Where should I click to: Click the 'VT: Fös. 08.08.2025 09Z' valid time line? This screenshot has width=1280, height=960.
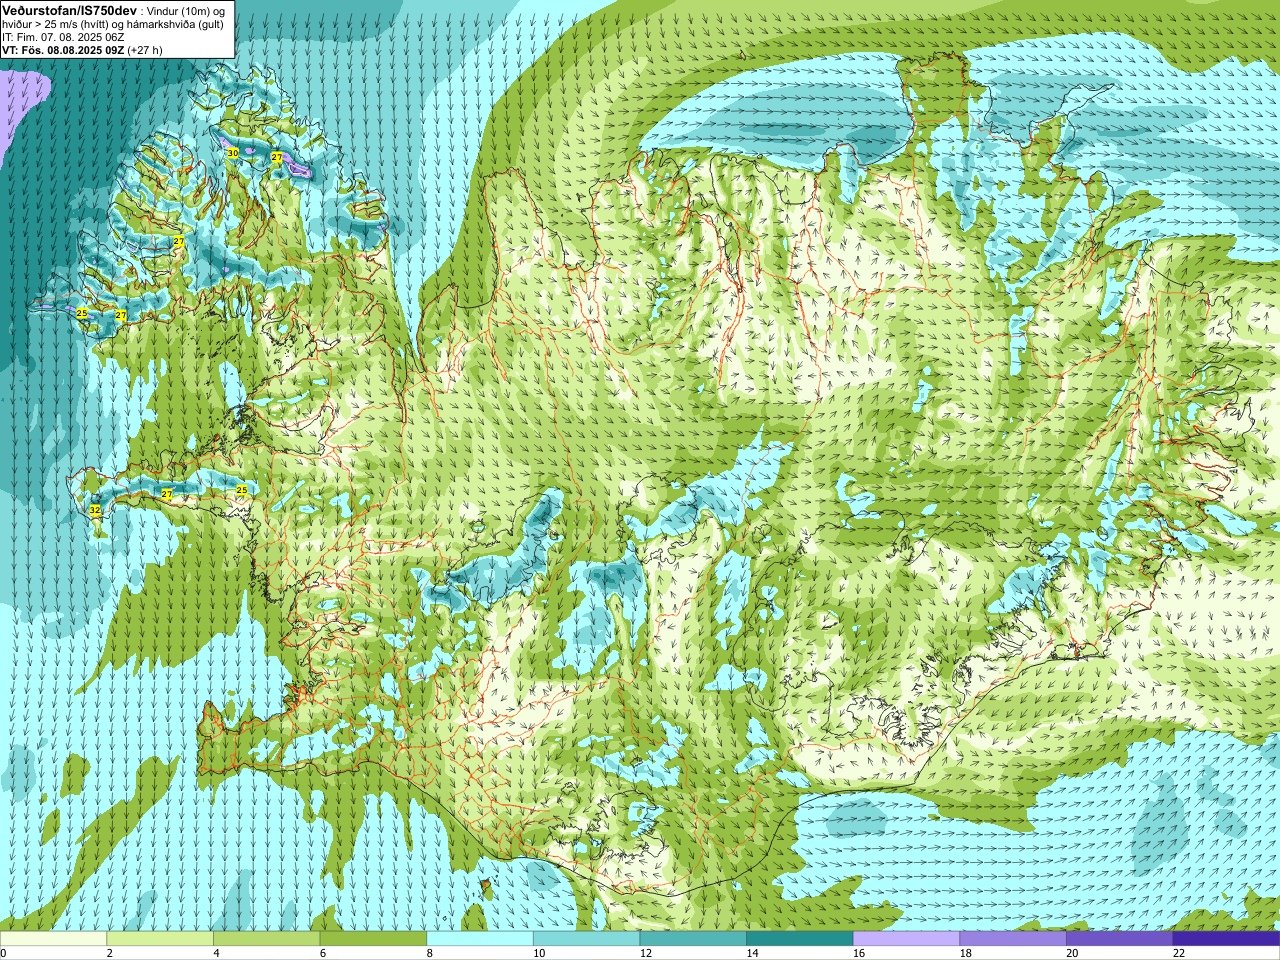[x=63, y=50]
